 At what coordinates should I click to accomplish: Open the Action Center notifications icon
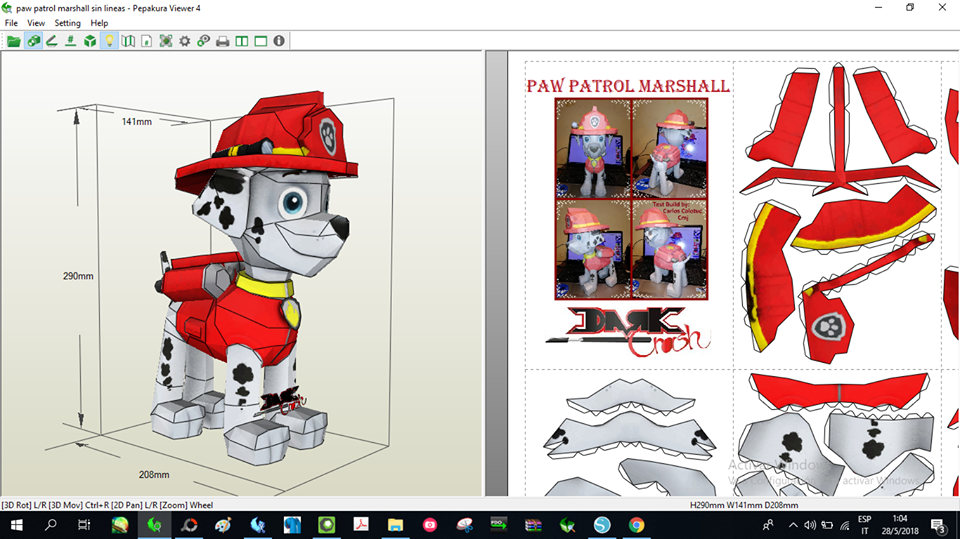pos(939,525)
